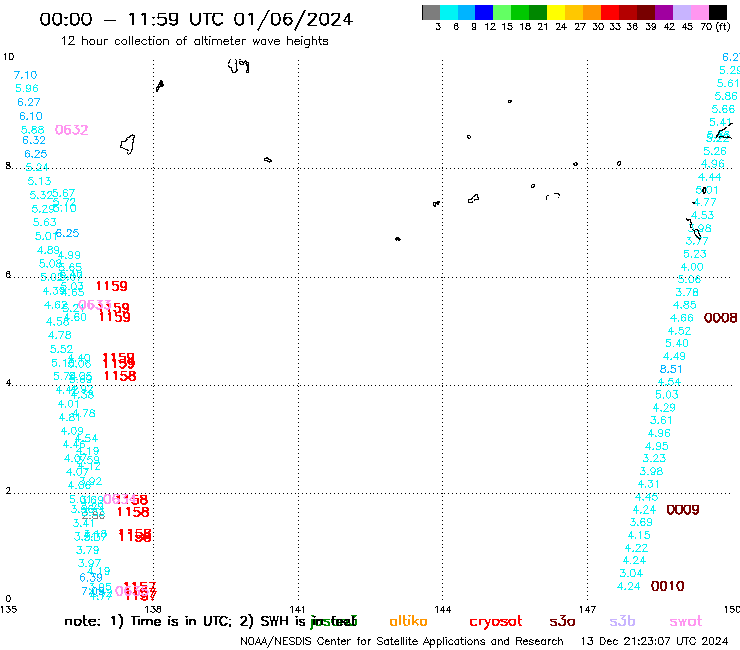740x650 pixels.
Task: Click the wave height value '6.32'
Action: pyautogui.click(x=34, y=140)
